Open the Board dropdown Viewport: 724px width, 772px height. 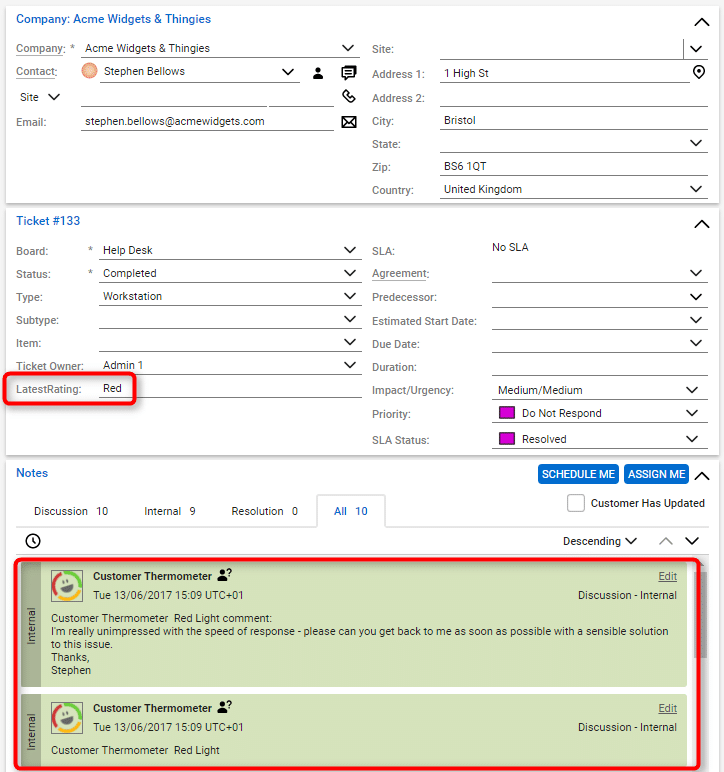pos(350,250)
